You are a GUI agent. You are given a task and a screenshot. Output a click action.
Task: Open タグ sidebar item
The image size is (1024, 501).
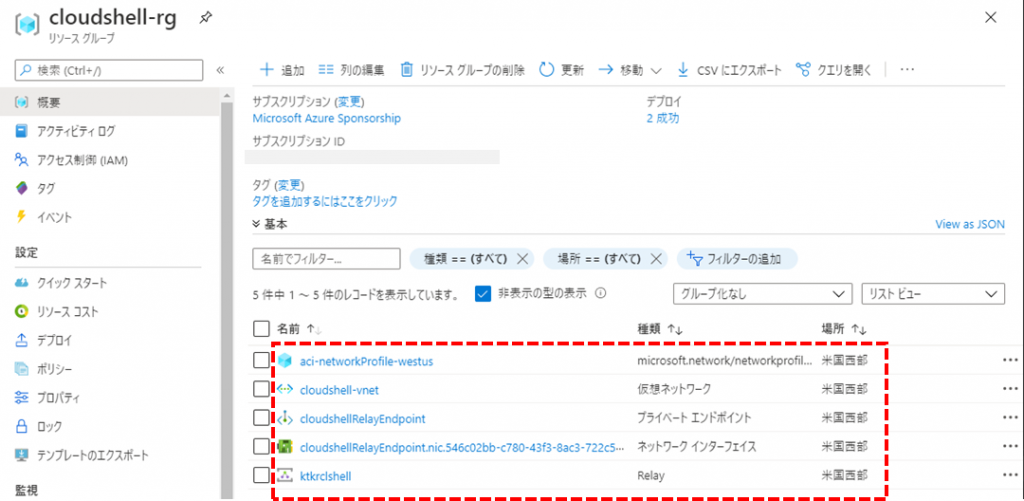point(46,188)
